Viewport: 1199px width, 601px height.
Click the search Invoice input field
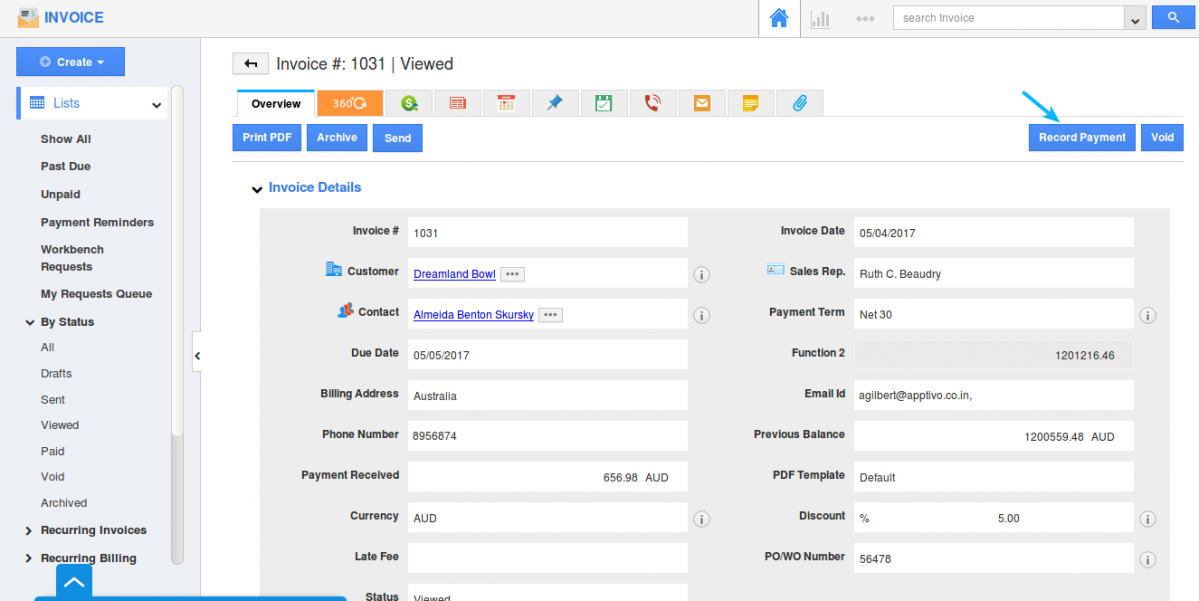1008,18
